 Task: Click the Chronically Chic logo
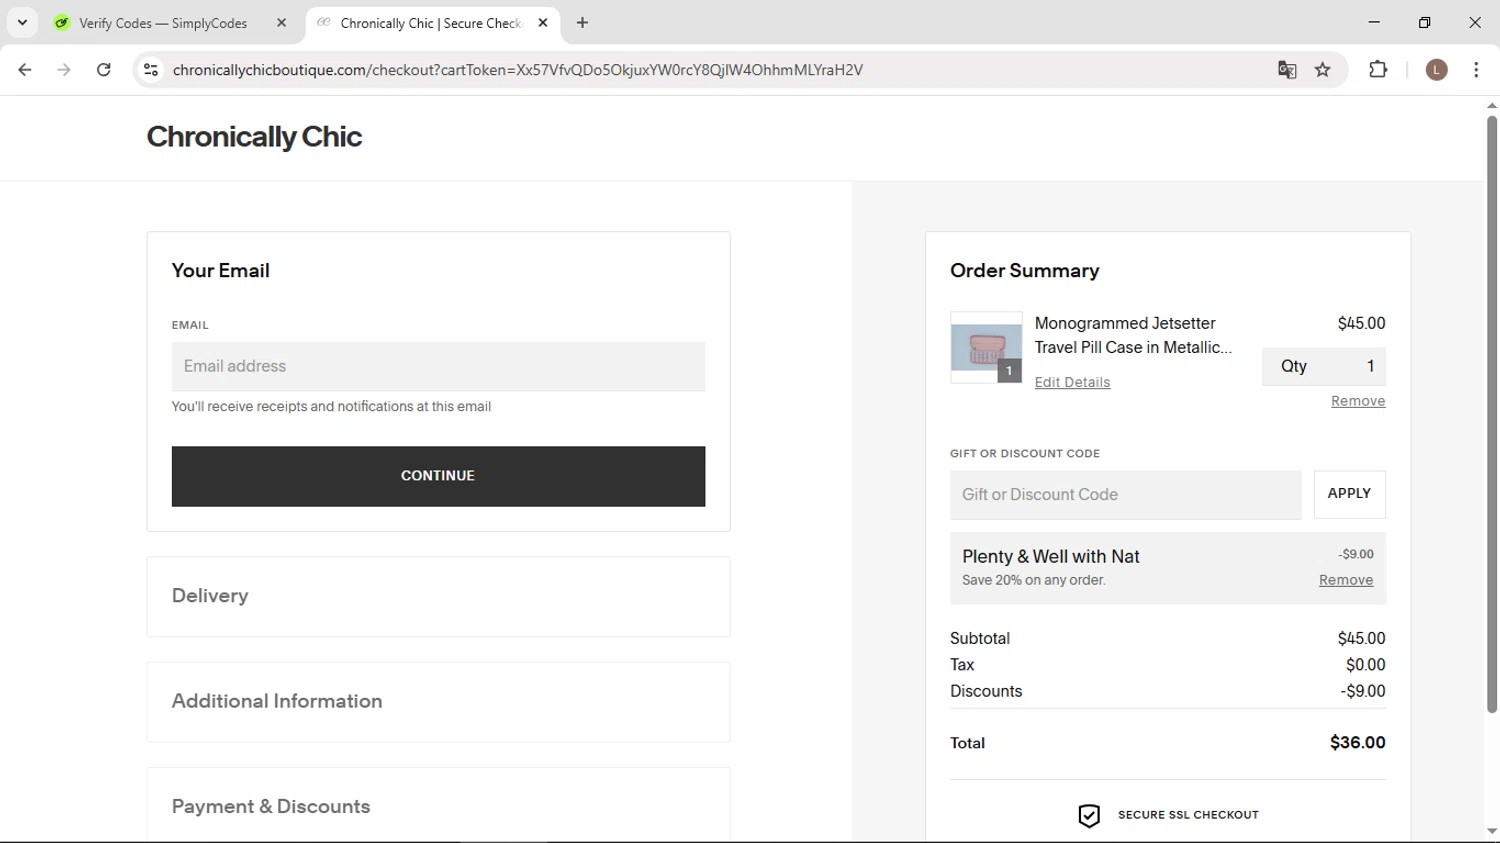tap(254, 137)
